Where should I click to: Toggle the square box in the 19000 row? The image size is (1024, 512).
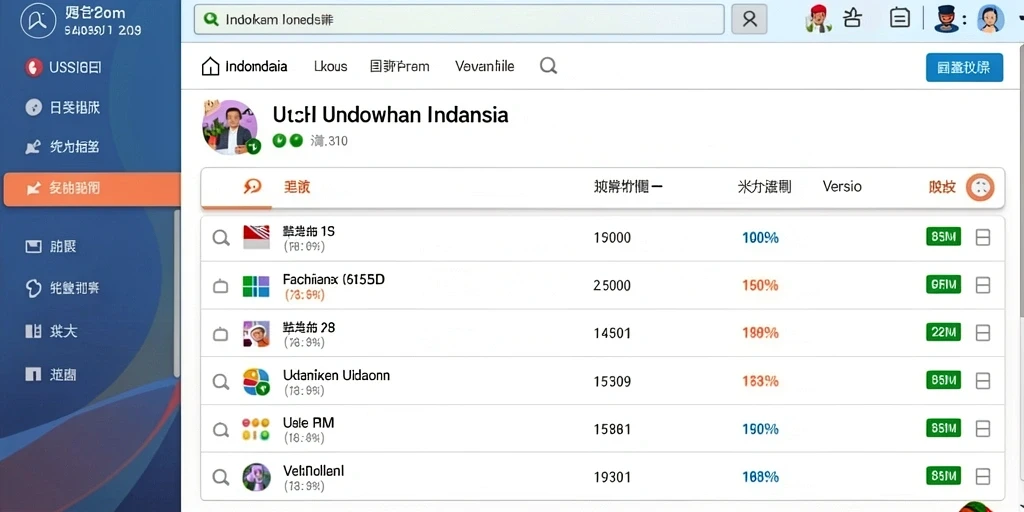(x=982, y=238)
